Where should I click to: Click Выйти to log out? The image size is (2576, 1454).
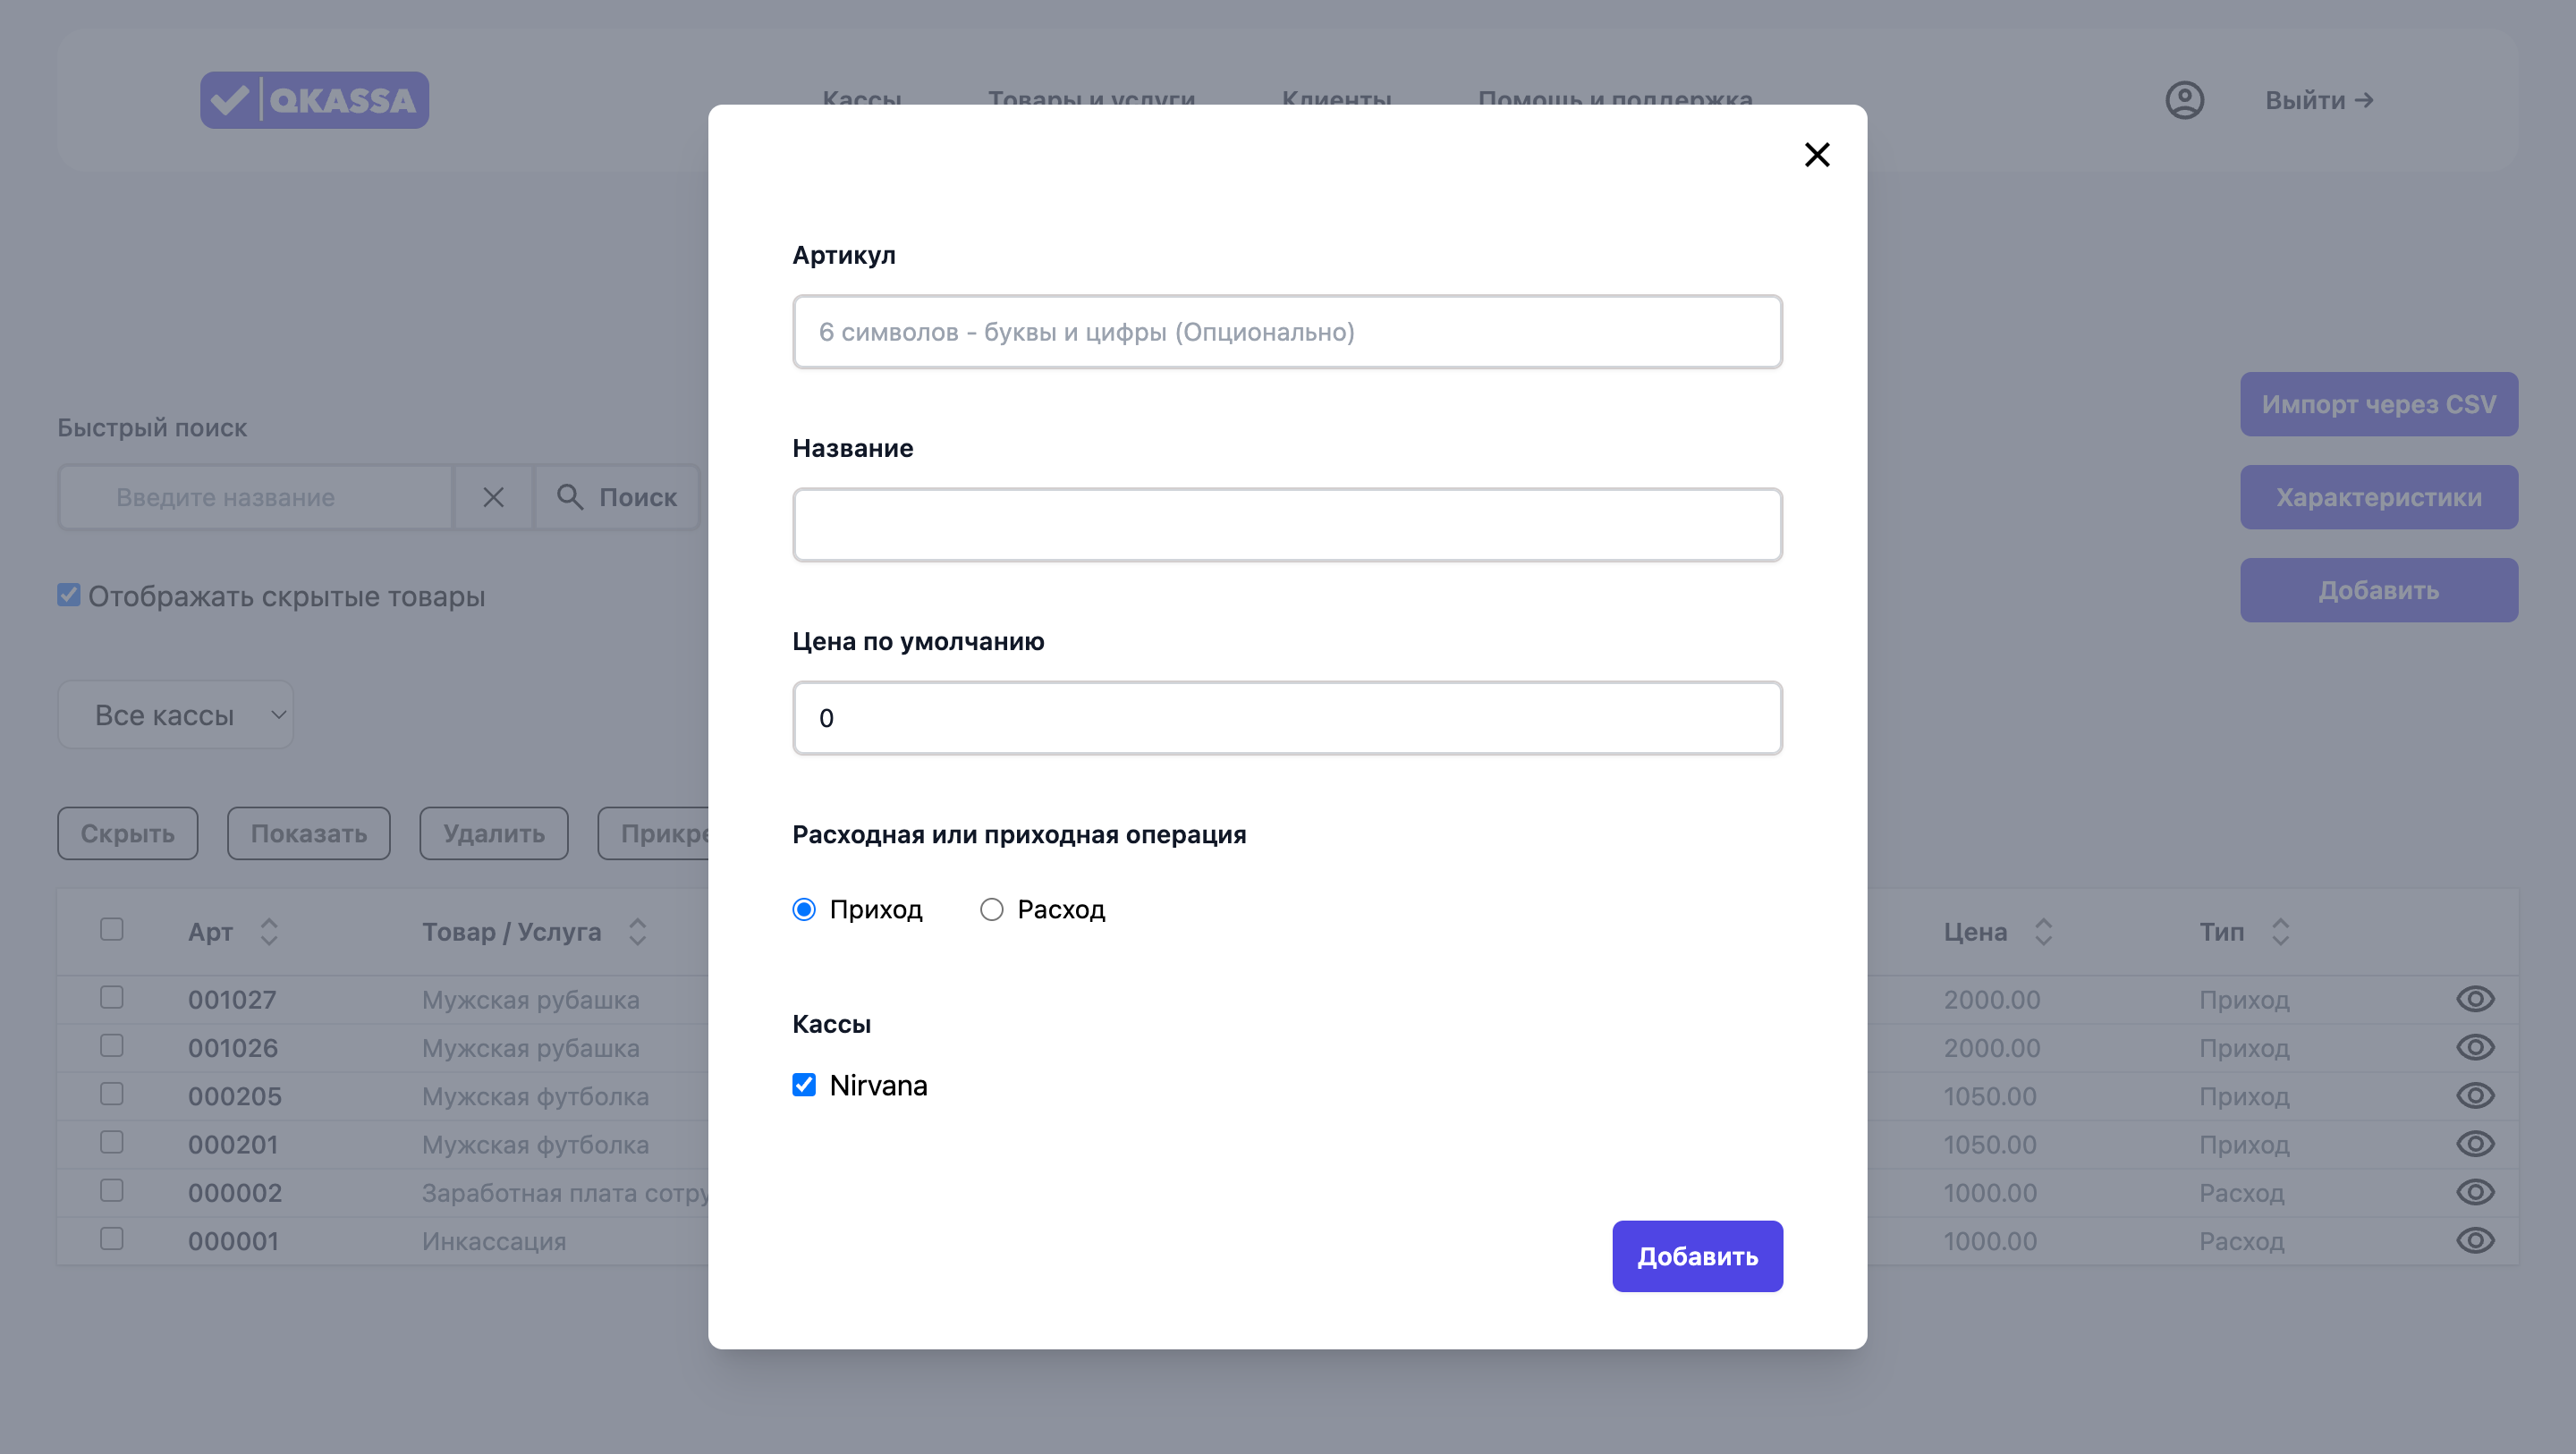(2318, 100)
